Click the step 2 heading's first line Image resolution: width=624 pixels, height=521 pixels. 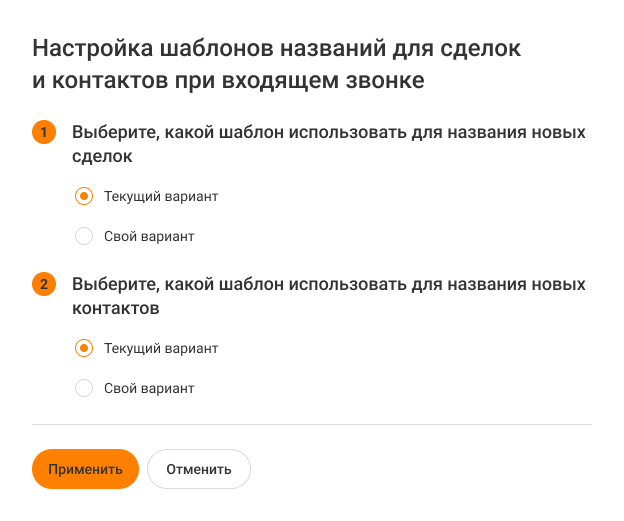328,284
